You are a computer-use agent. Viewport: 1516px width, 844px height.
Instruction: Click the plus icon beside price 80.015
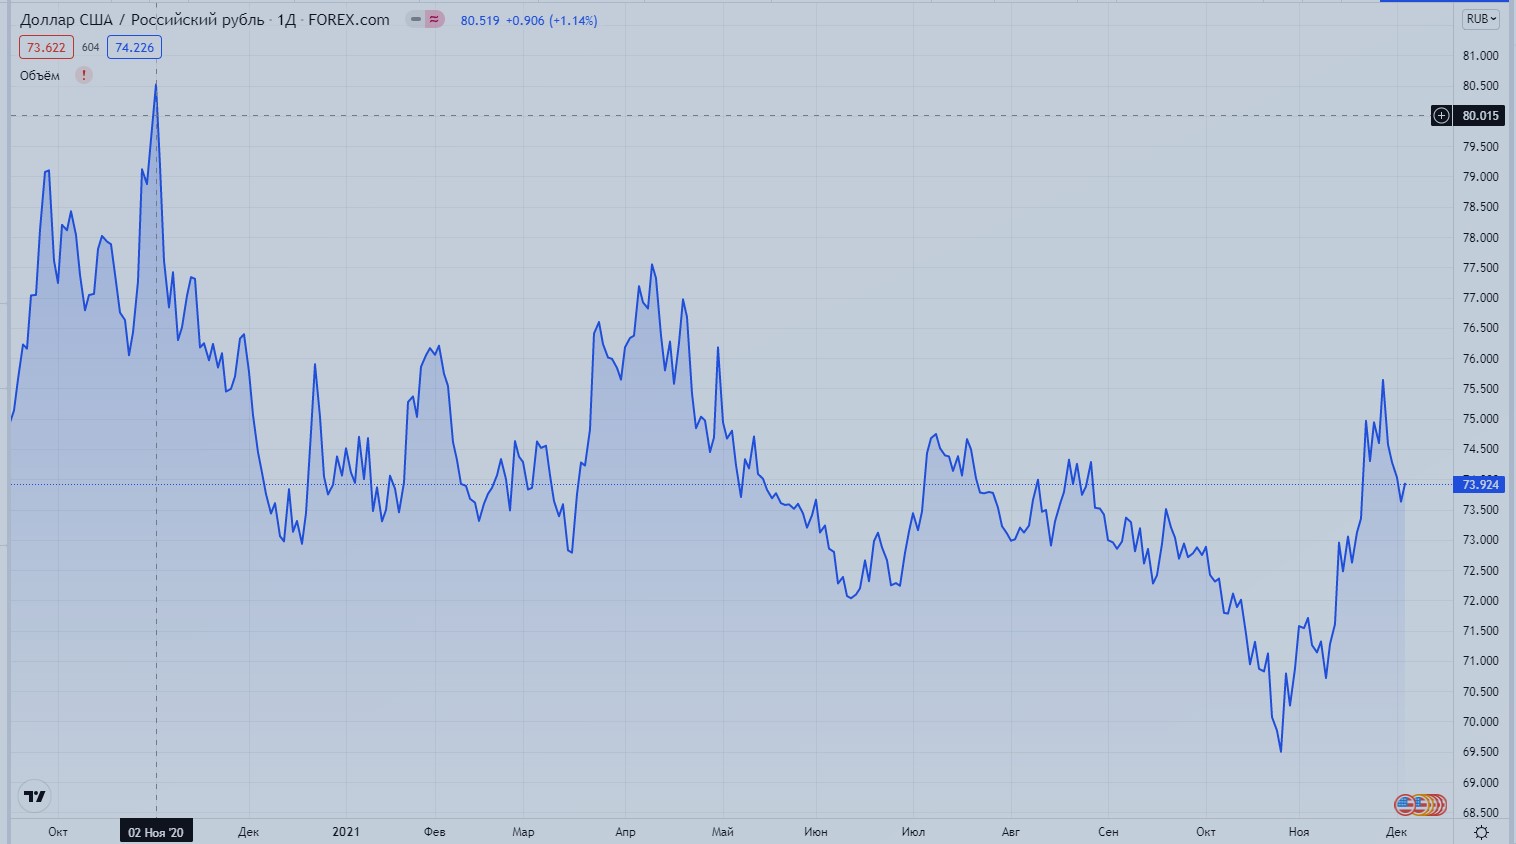[1441, 115]
